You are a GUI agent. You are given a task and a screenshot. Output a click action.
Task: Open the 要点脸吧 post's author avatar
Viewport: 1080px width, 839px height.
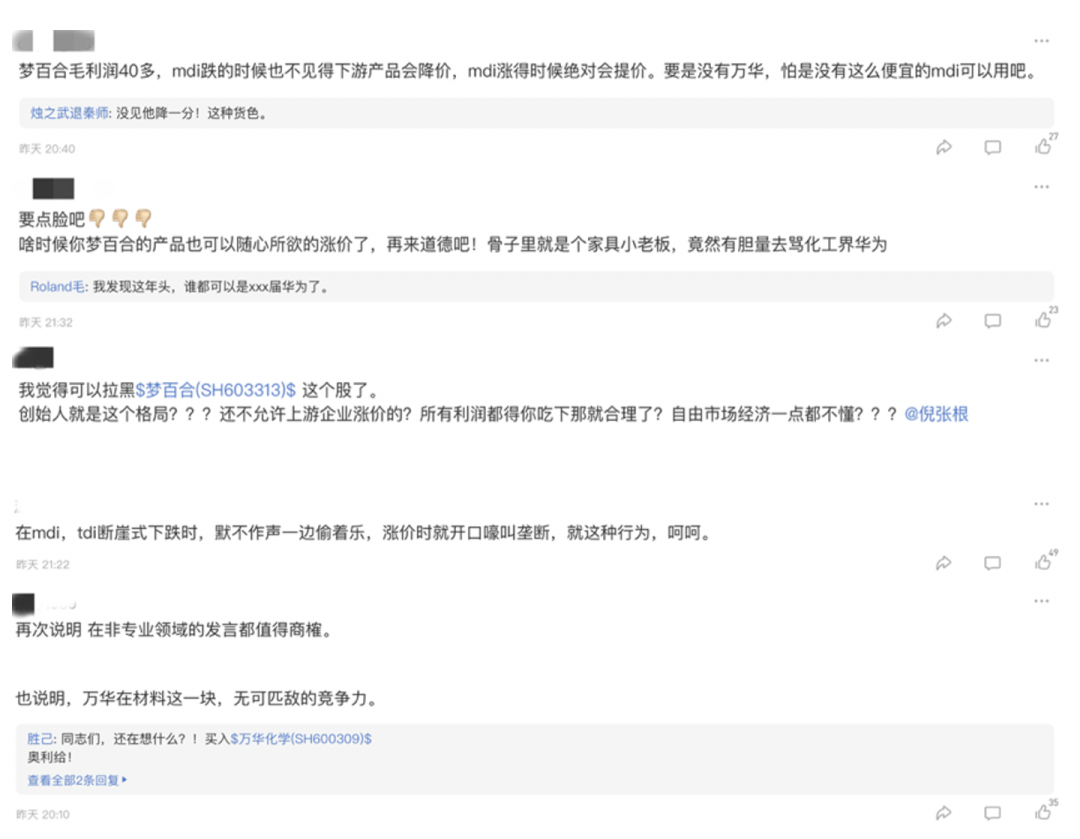[53, 188]
